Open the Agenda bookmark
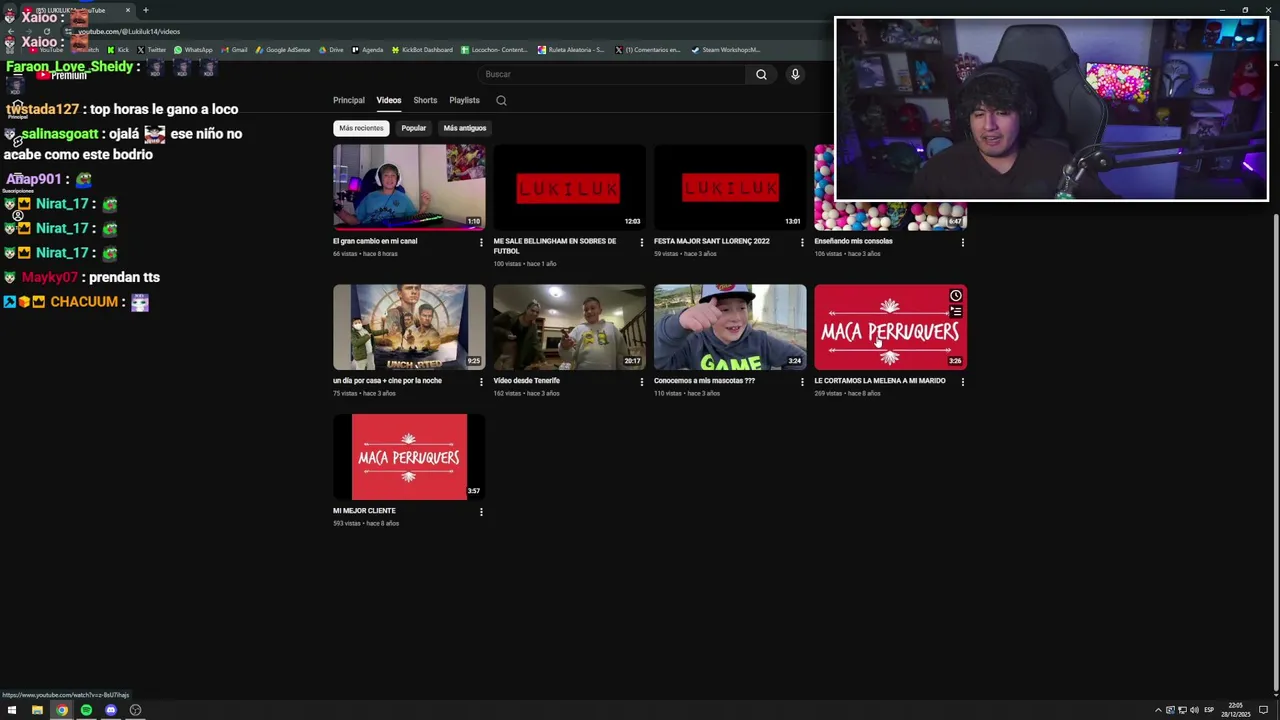This screenshot has height=720, width=1280. coord(367,50)
